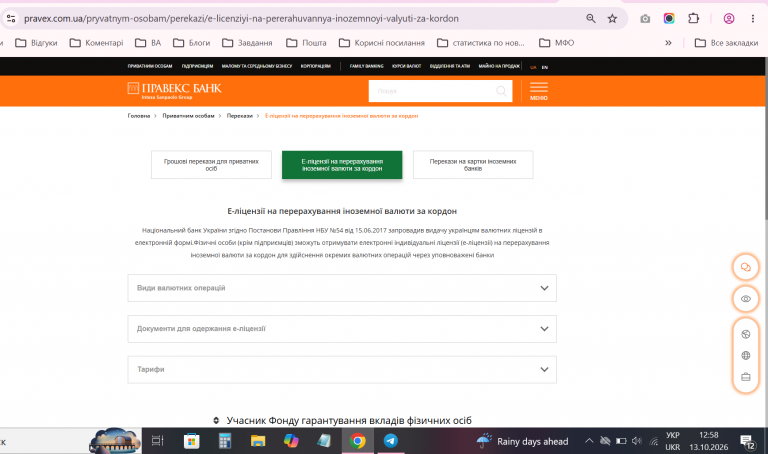
Task: Click the globe icon in side widget
Action: (745, 356)
